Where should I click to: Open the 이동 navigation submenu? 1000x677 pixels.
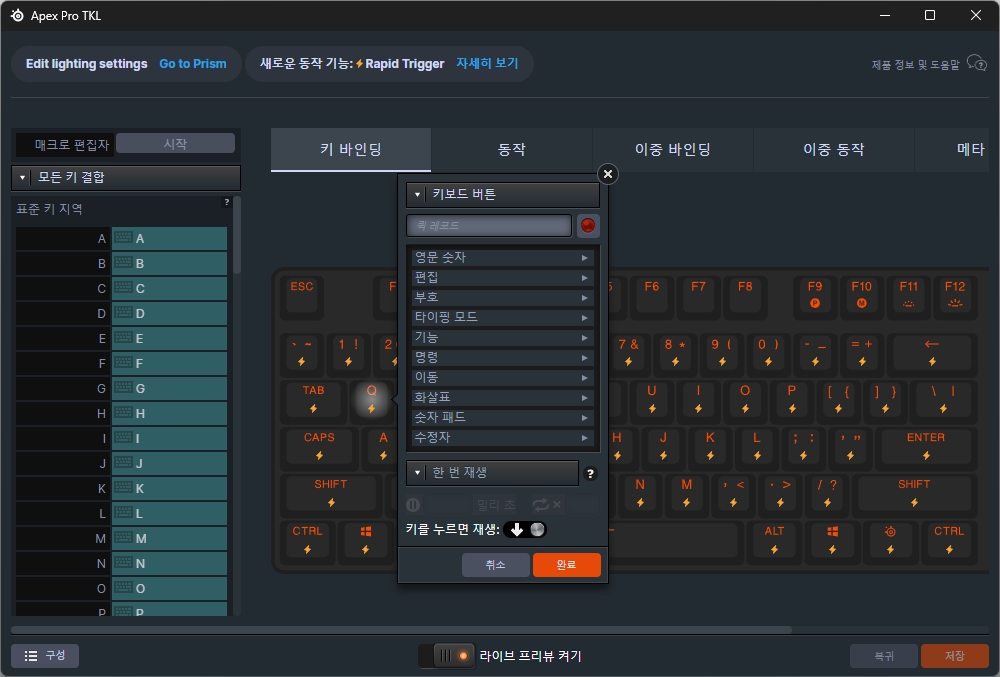(503, 377)
